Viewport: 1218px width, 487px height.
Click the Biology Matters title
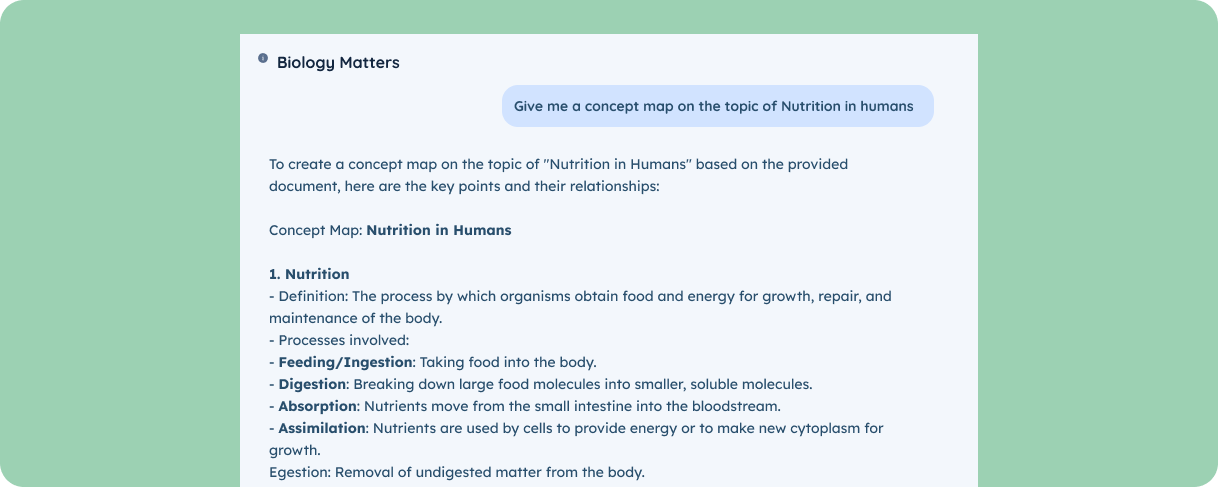(338, 63)
